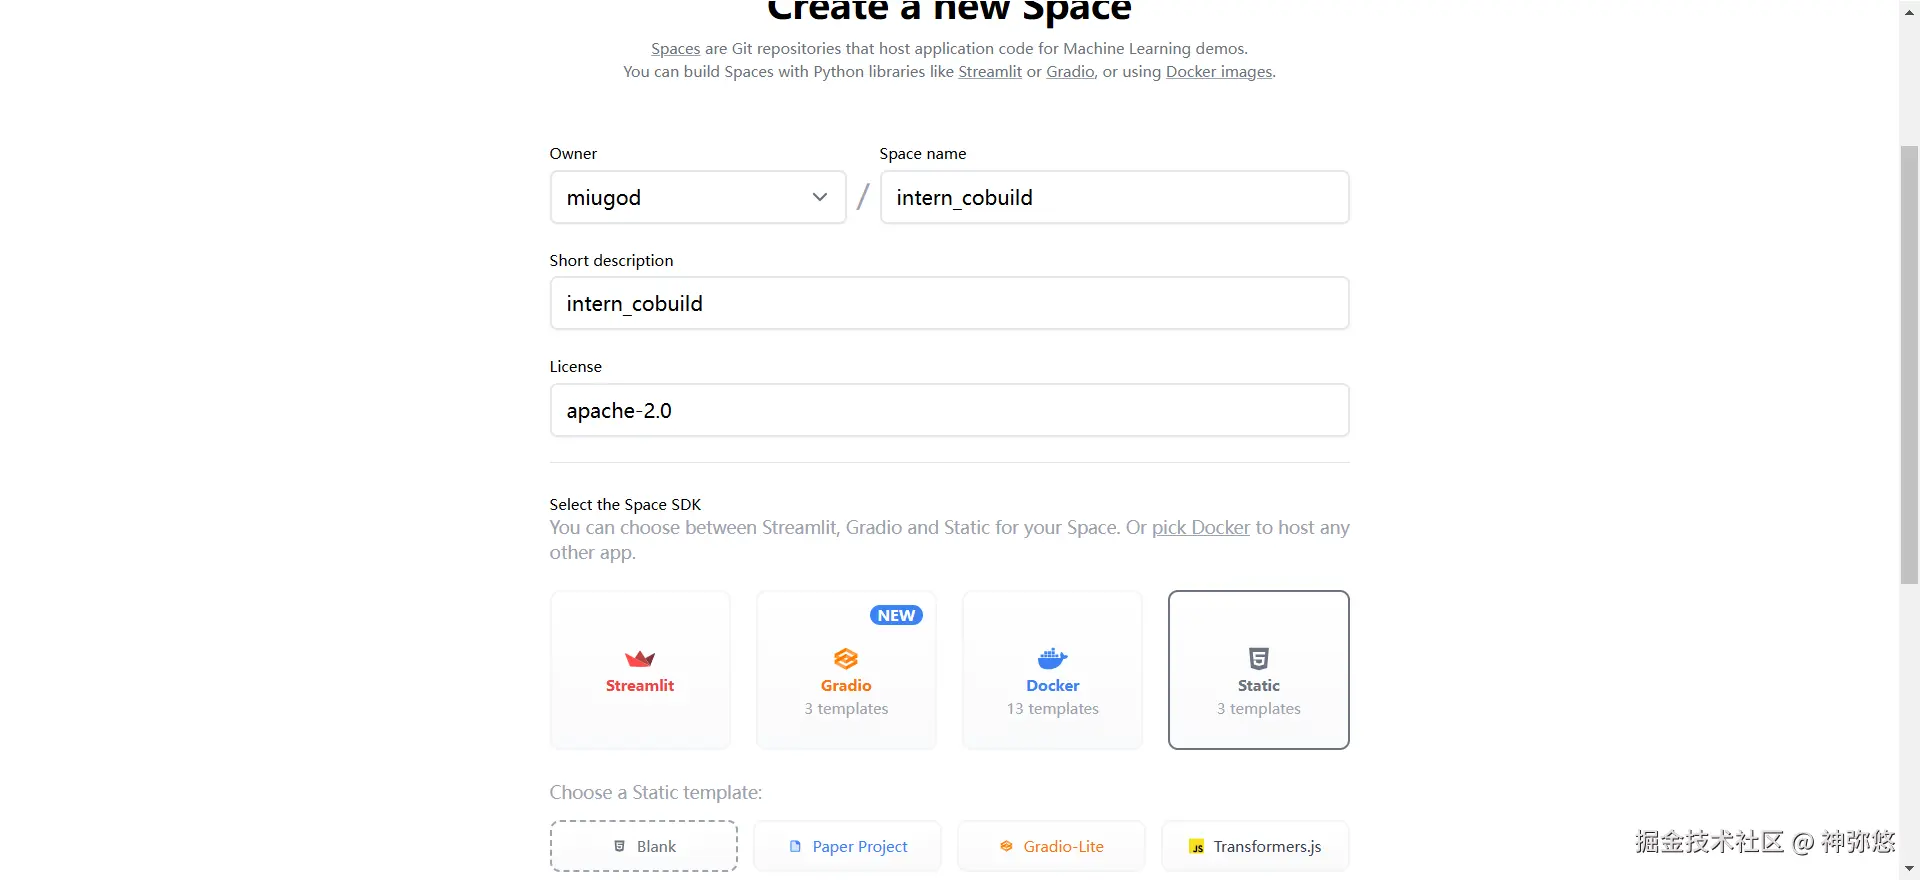
Task: Pick the Docker whale icon
Action: 1052,658
